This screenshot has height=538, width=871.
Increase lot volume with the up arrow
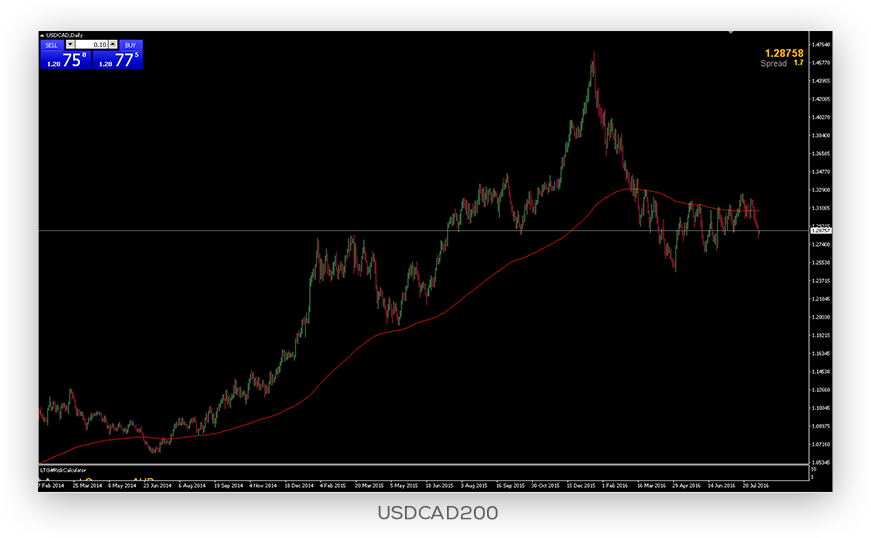(114, 45)
